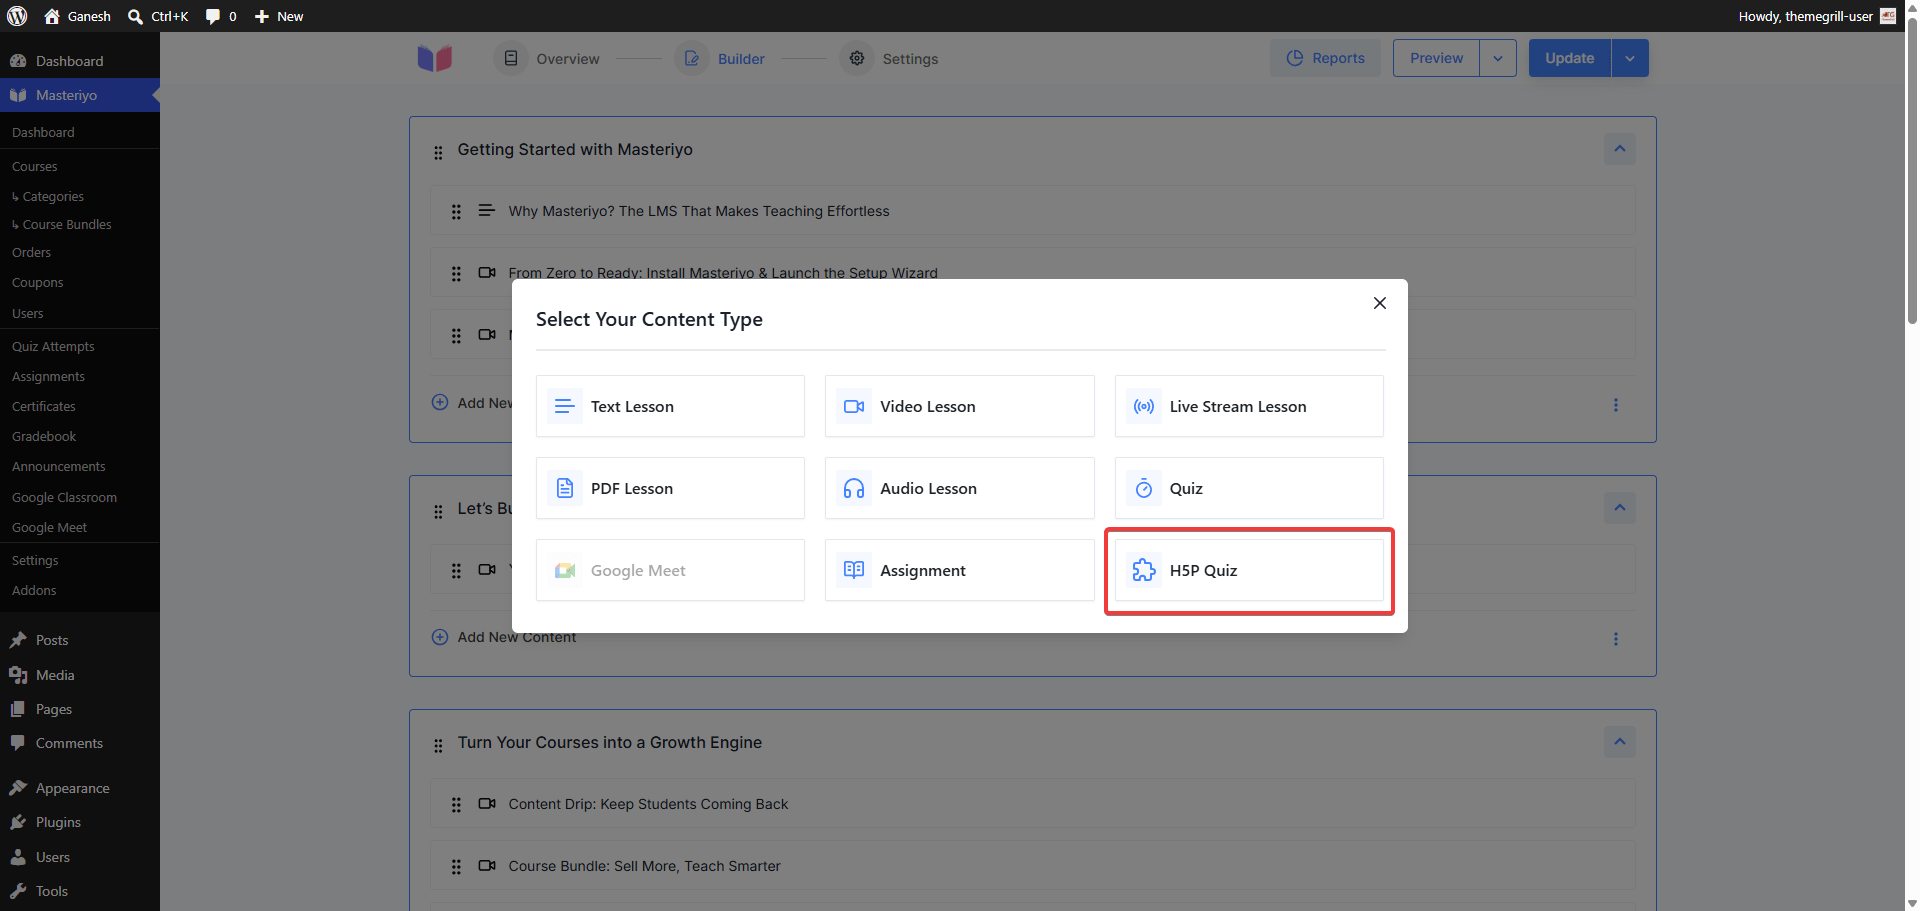Open the Ganesh site home link
The width and height of the screenshot is (1920, 911).
(x=78, y=16)
